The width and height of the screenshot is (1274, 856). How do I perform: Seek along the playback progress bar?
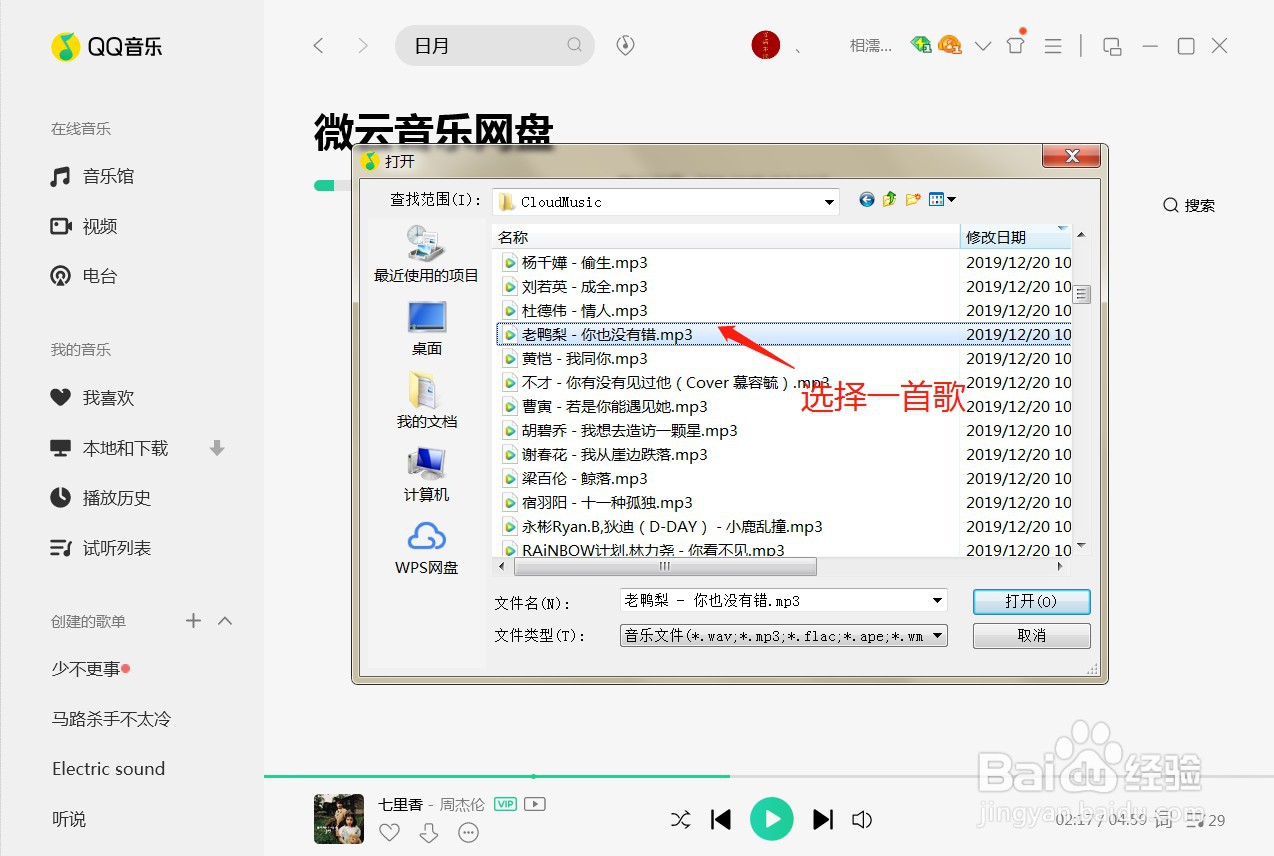[769, 776]
